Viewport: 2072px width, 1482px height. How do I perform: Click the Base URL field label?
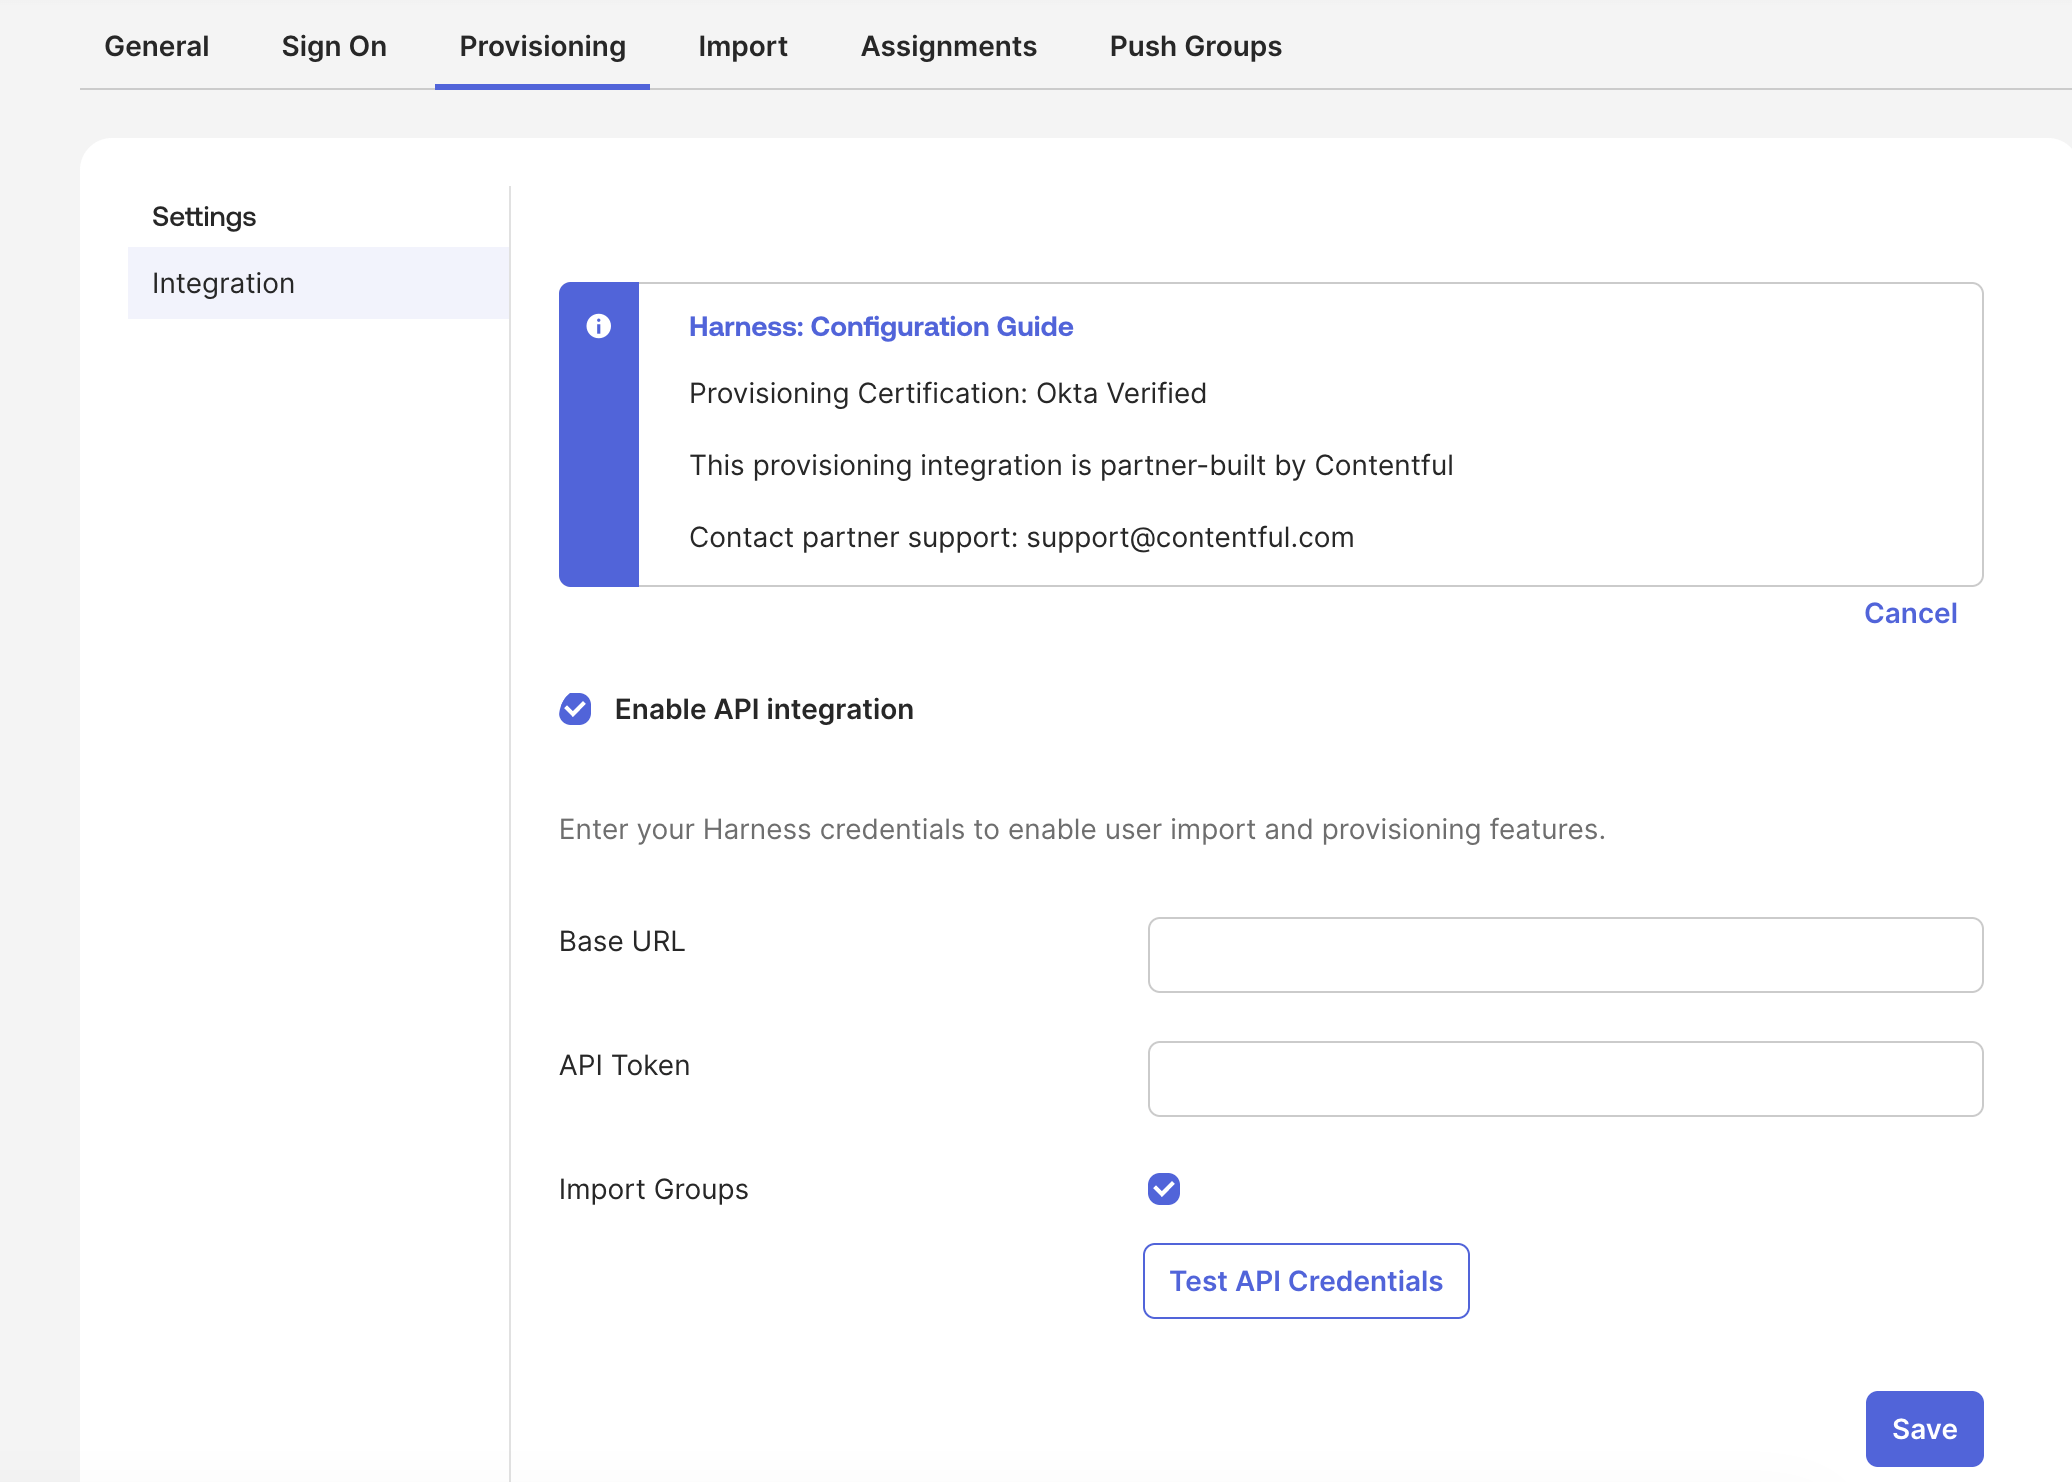622,941
